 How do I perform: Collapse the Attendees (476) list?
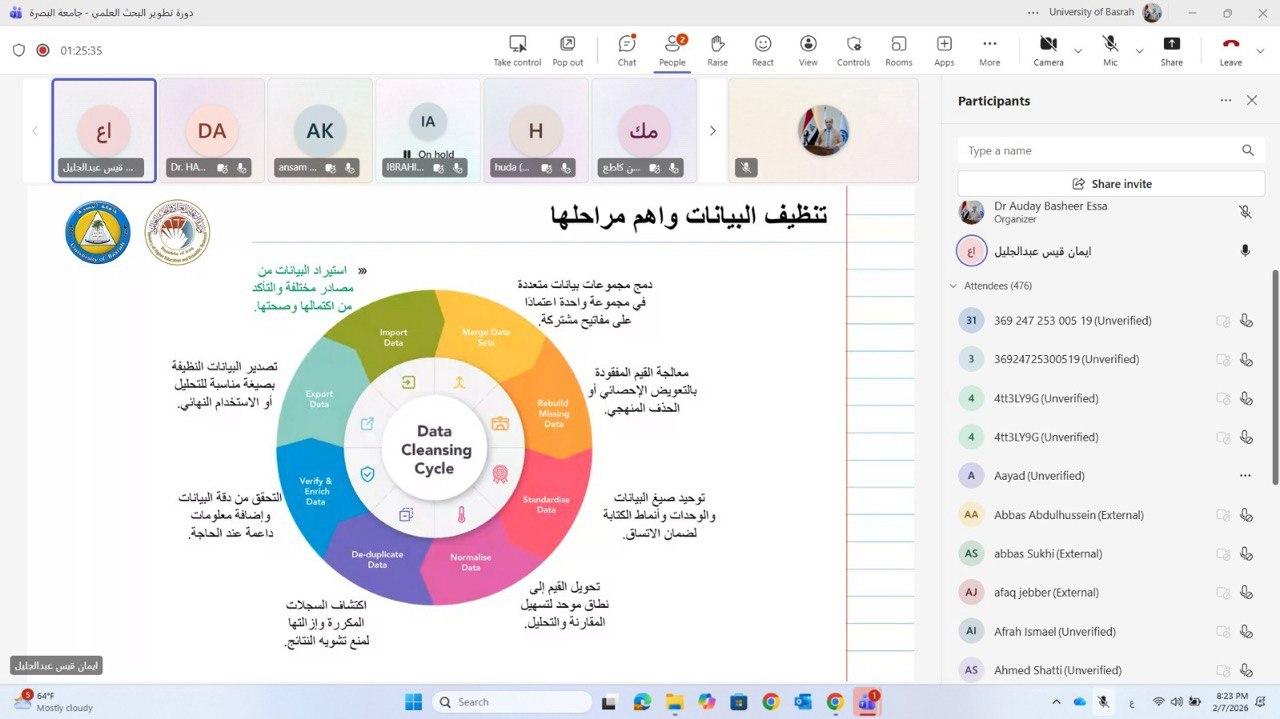(x=953, y=286)
